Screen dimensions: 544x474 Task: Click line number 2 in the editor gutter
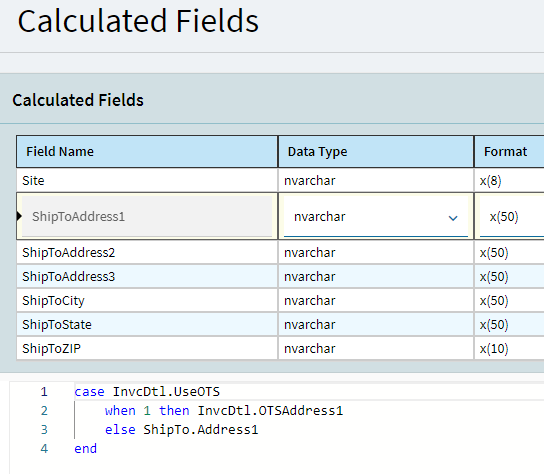44,411
